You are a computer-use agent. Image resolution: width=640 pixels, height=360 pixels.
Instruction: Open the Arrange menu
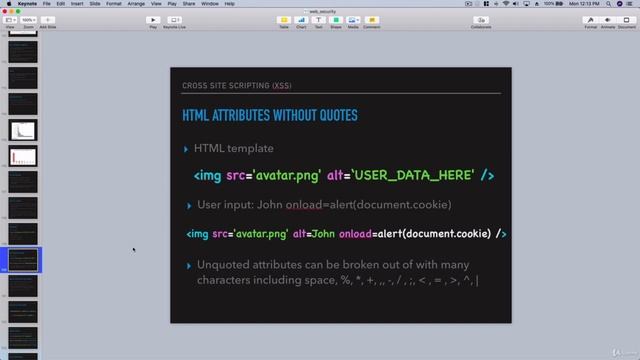pyautogui.click(x=136, y=4)
